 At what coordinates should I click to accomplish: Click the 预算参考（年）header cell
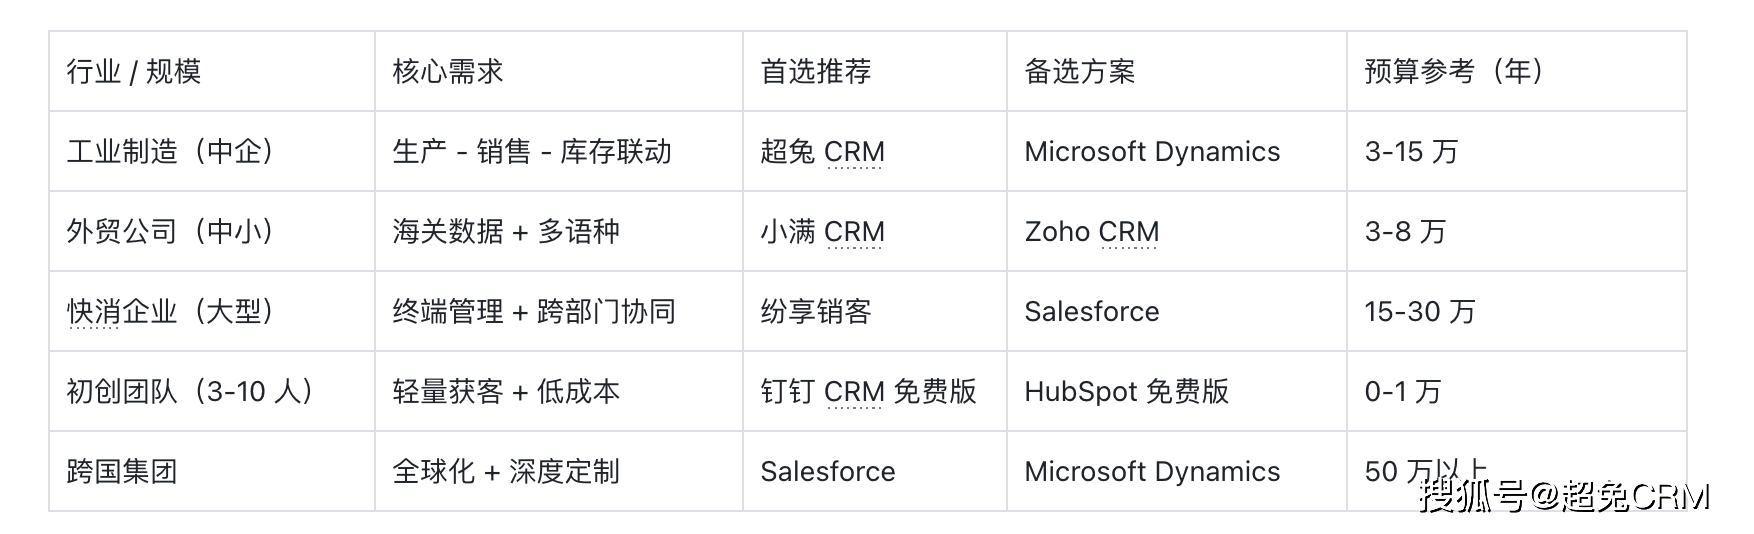pyautogui.click(x=1454, y=72)
